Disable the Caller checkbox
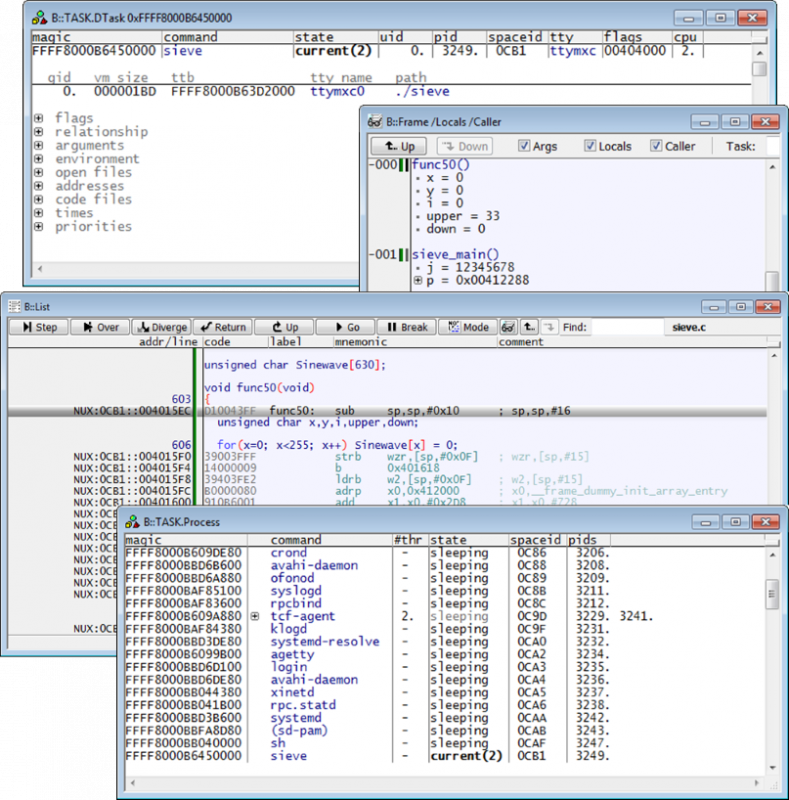 tap(656, 146)
